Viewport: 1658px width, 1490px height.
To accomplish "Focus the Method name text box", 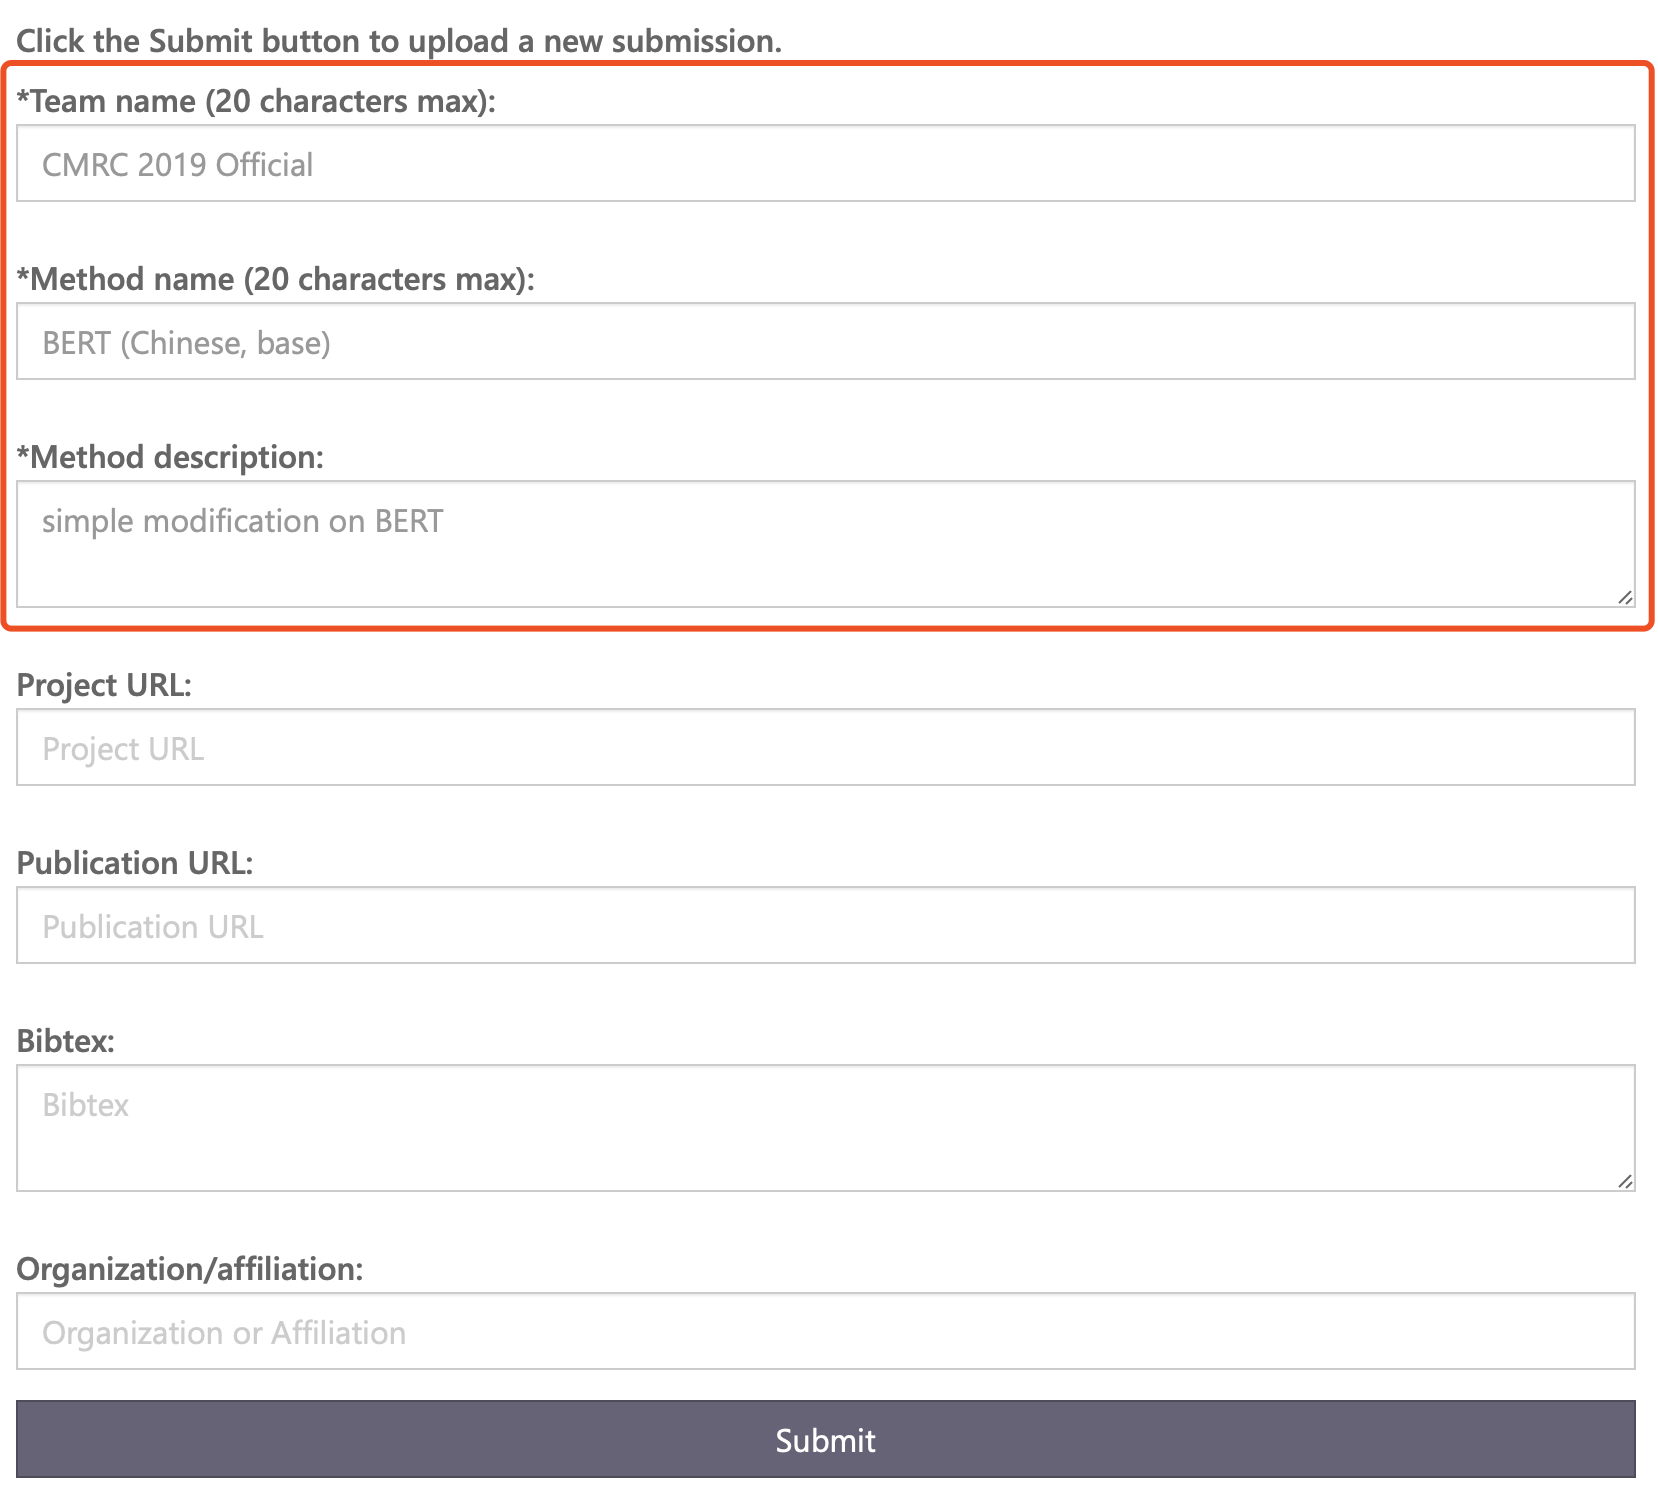I will pyautogui.click(x=825, y=341).
